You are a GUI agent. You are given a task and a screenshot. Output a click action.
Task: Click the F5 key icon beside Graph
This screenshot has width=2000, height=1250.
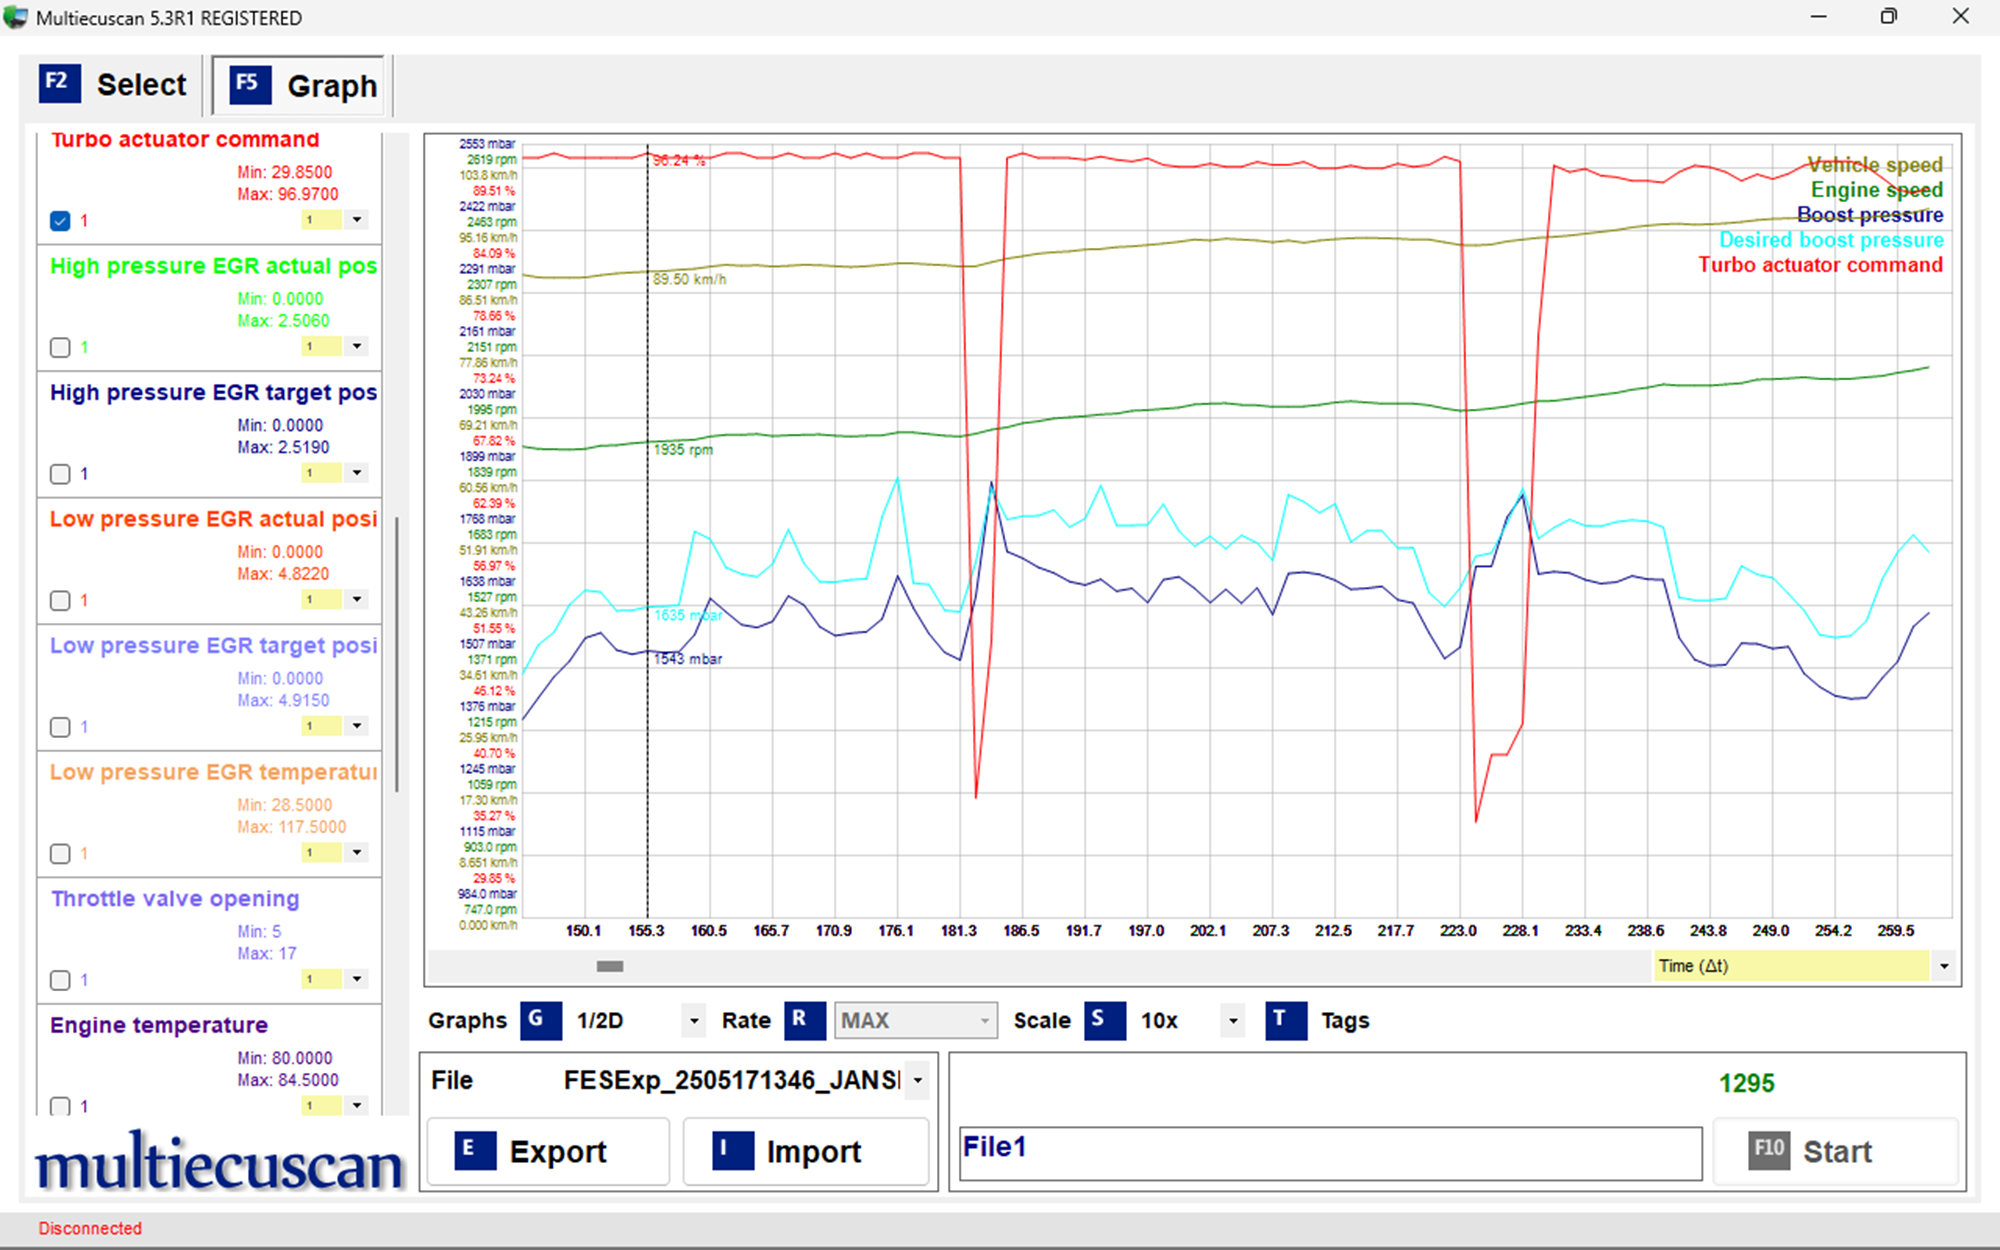250,84
